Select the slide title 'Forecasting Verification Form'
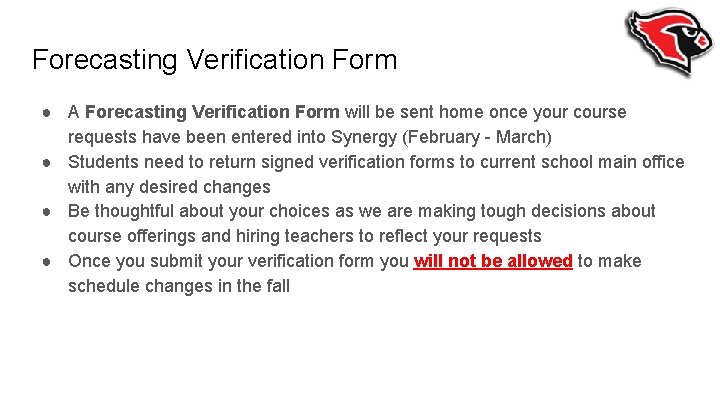The height and width of the screenshot is (405, 720). 214,60
